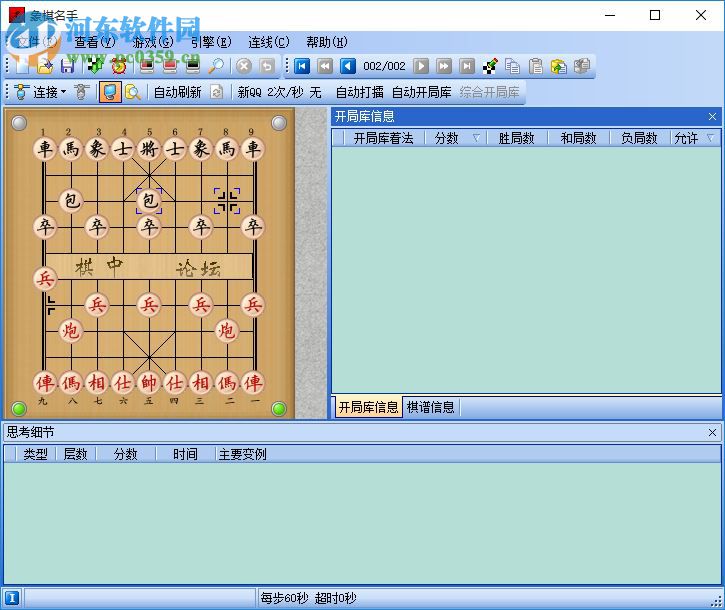Toggle 自动刷新 auto refresh

click(178, 92)
